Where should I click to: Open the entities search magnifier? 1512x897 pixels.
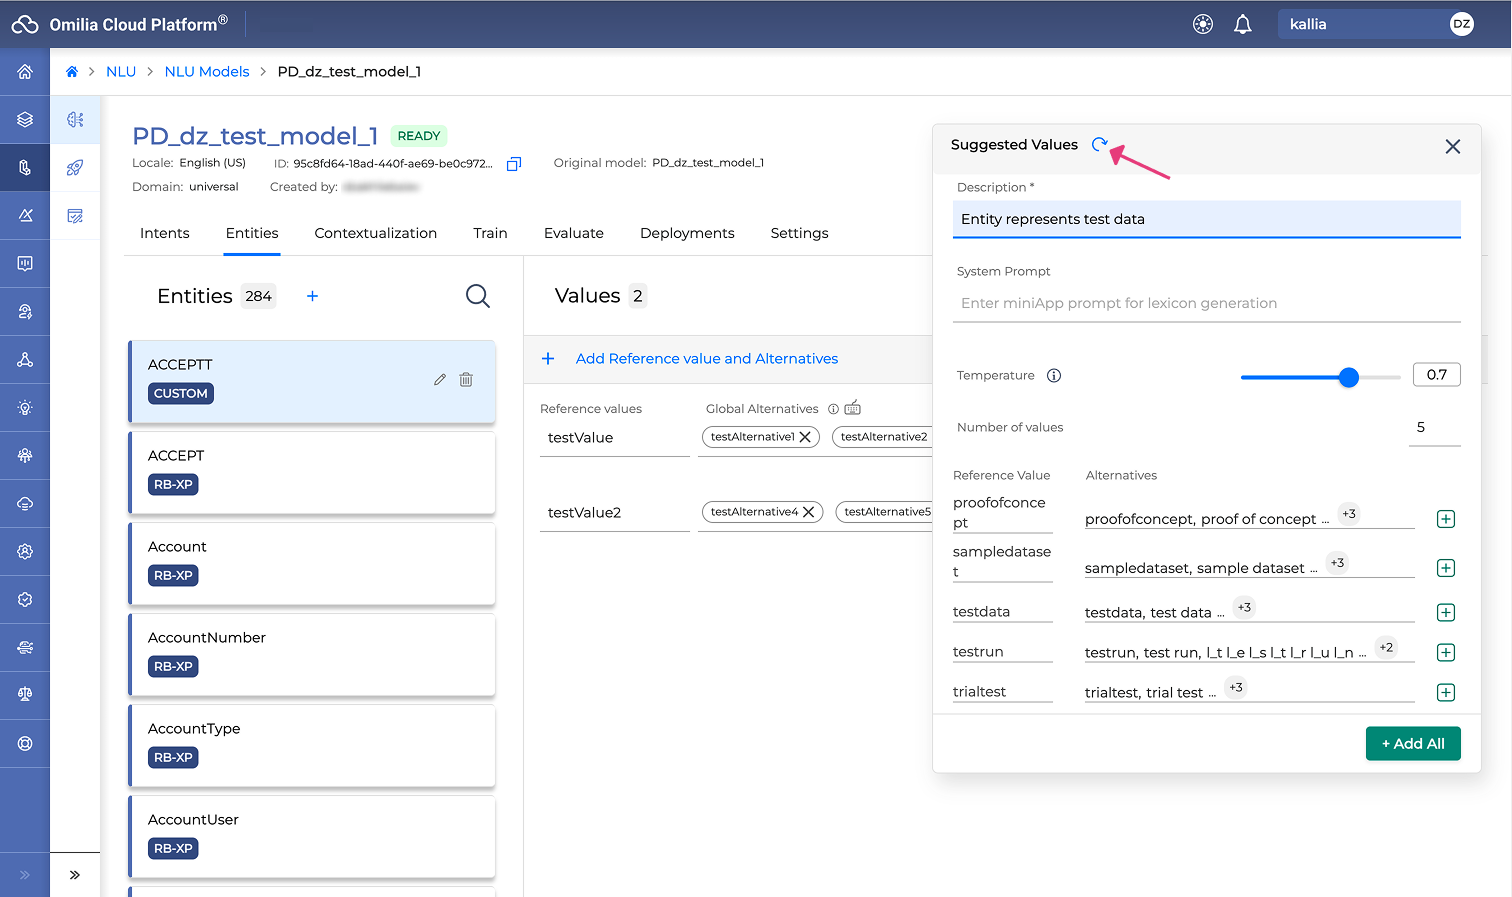[477, 296]
